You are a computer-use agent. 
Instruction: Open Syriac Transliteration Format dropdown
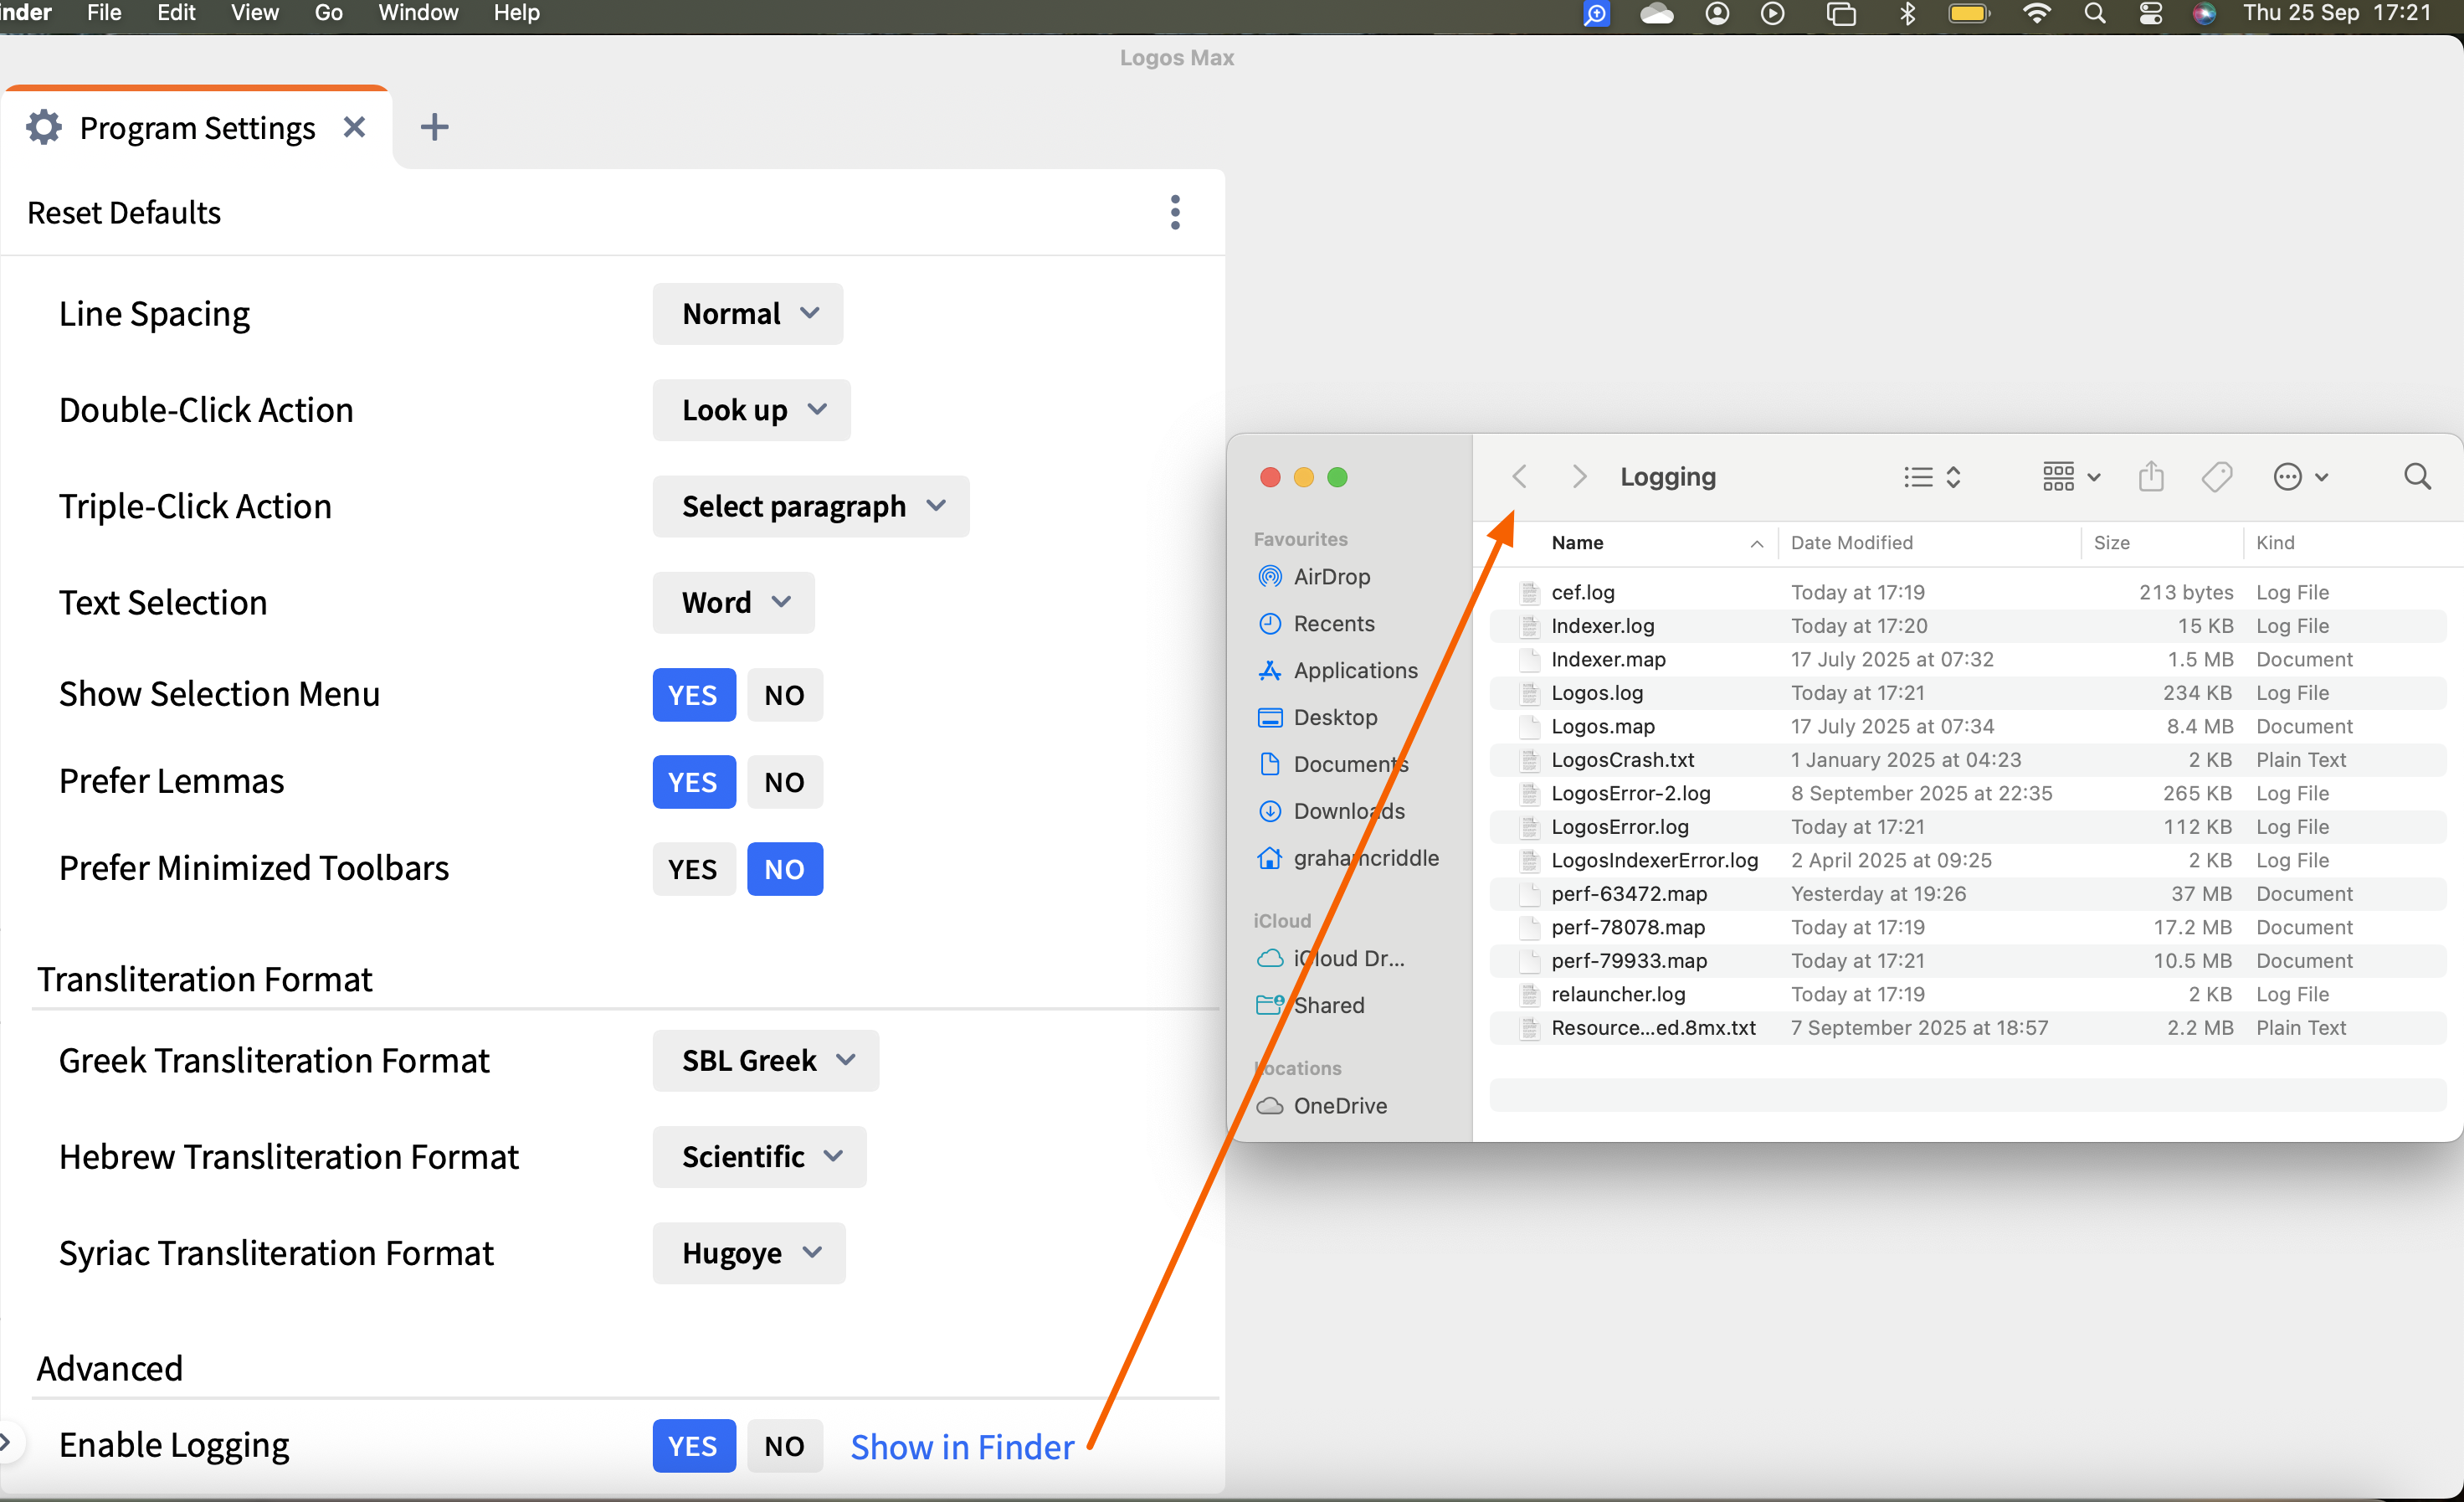pos(749,1252)
